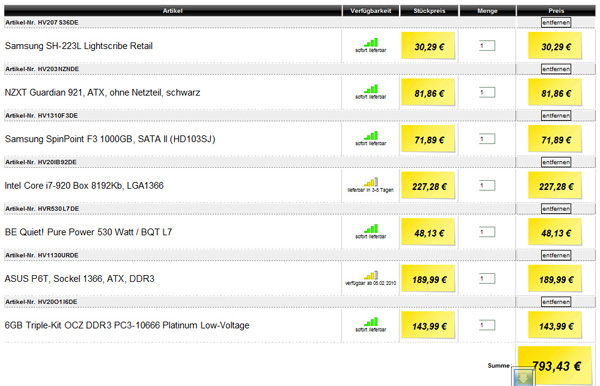Click the Menge column header
This screenshot has width=600, height=386.
point(487,11)
